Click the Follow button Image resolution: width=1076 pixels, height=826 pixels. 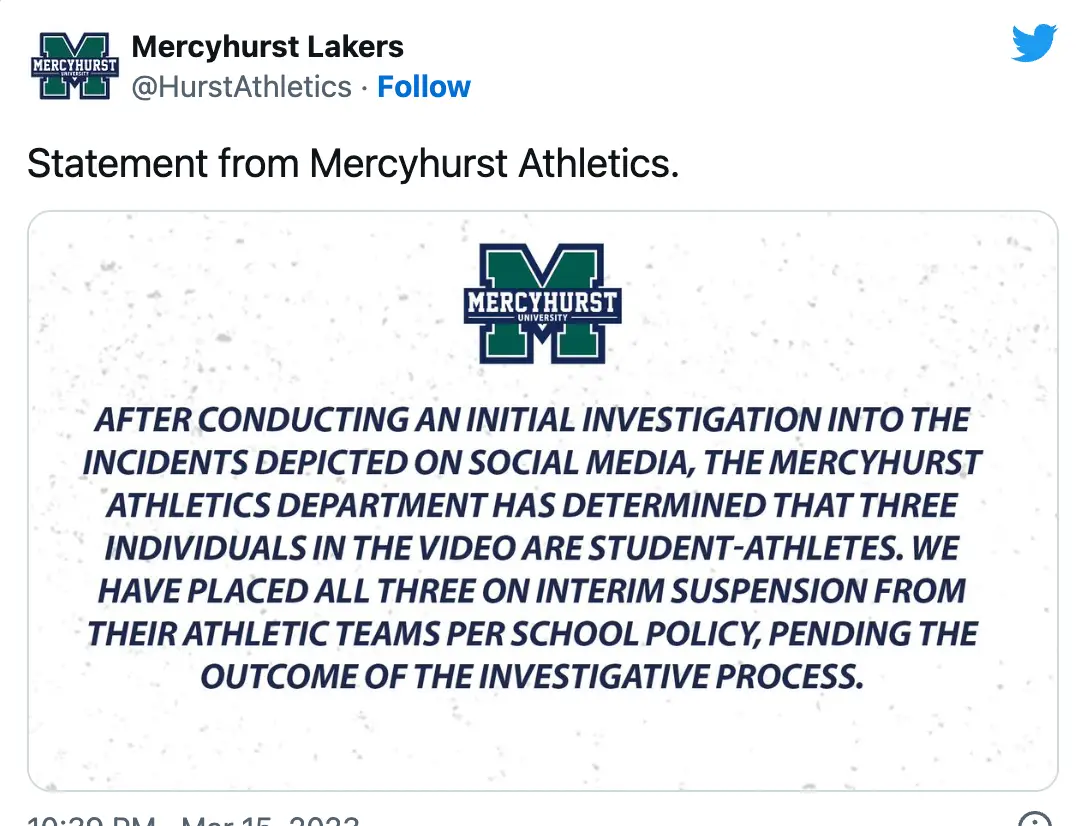click(424, 87)
